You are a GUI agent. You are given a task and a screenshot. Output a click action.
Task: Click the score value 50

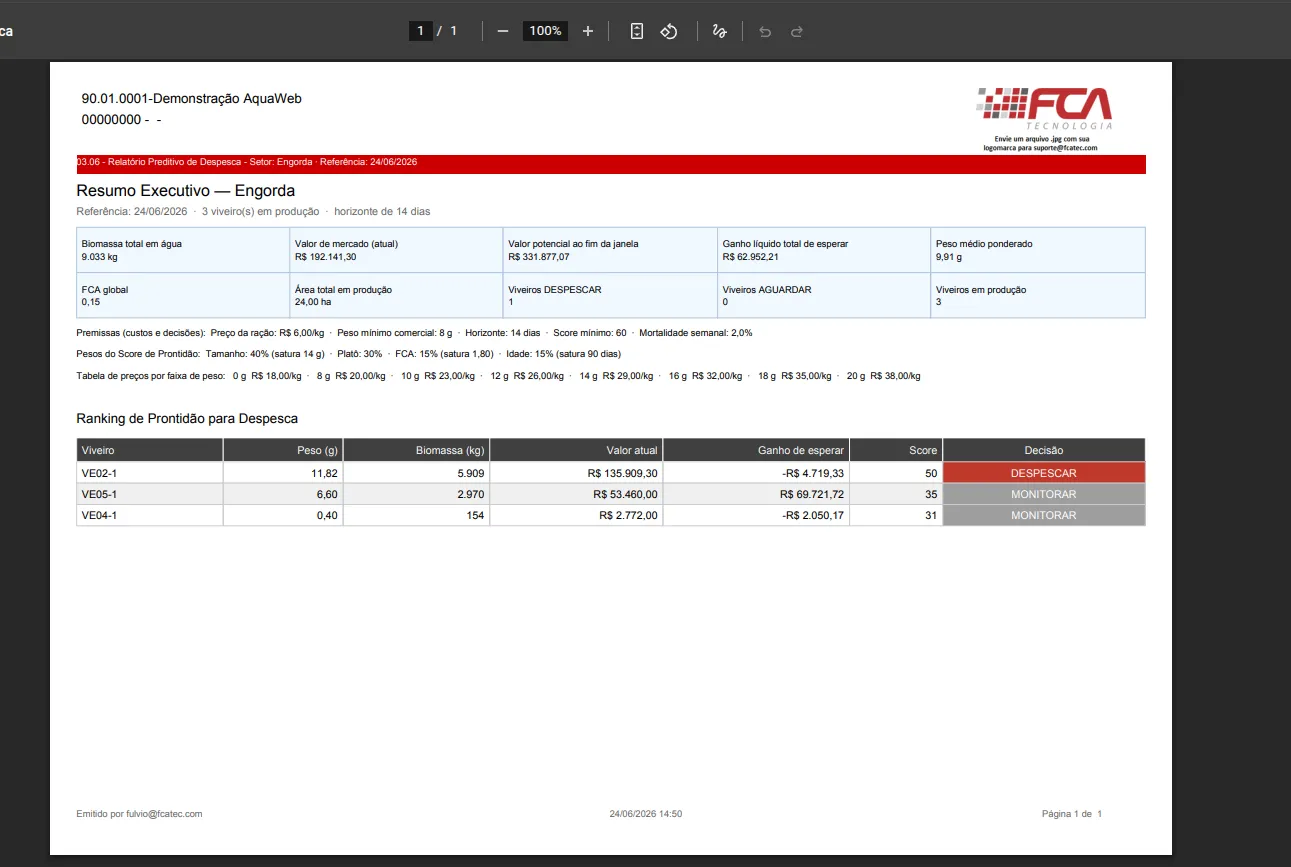931,473
